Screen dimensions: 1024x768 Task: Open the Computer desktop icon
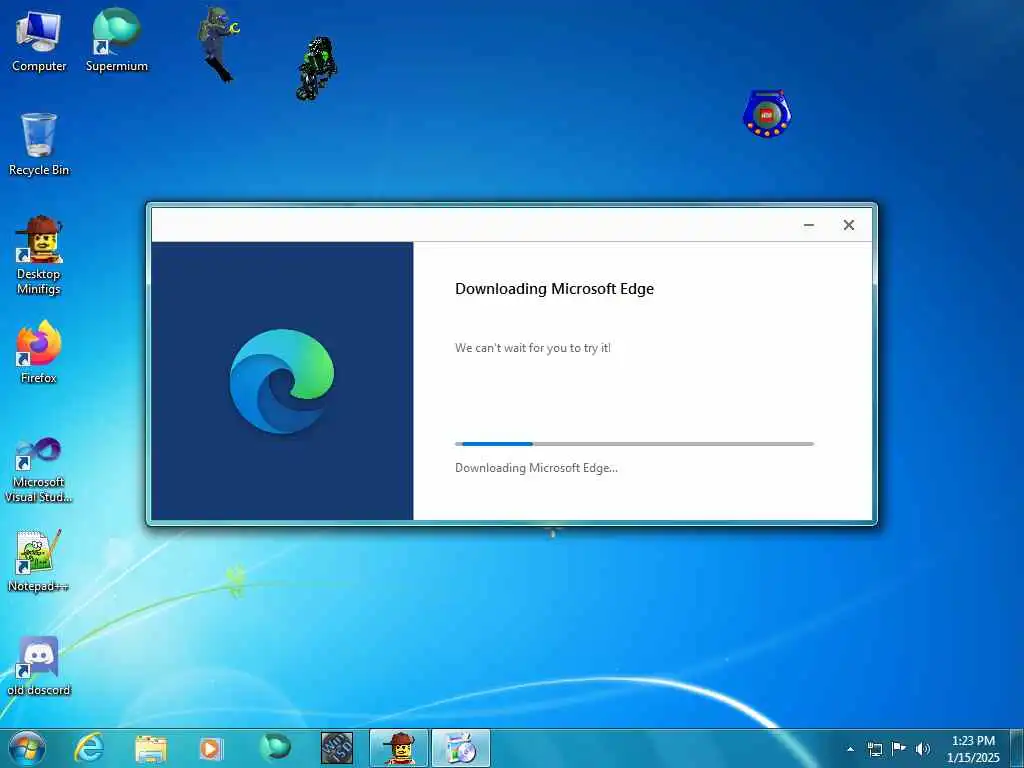click(39, 42)
